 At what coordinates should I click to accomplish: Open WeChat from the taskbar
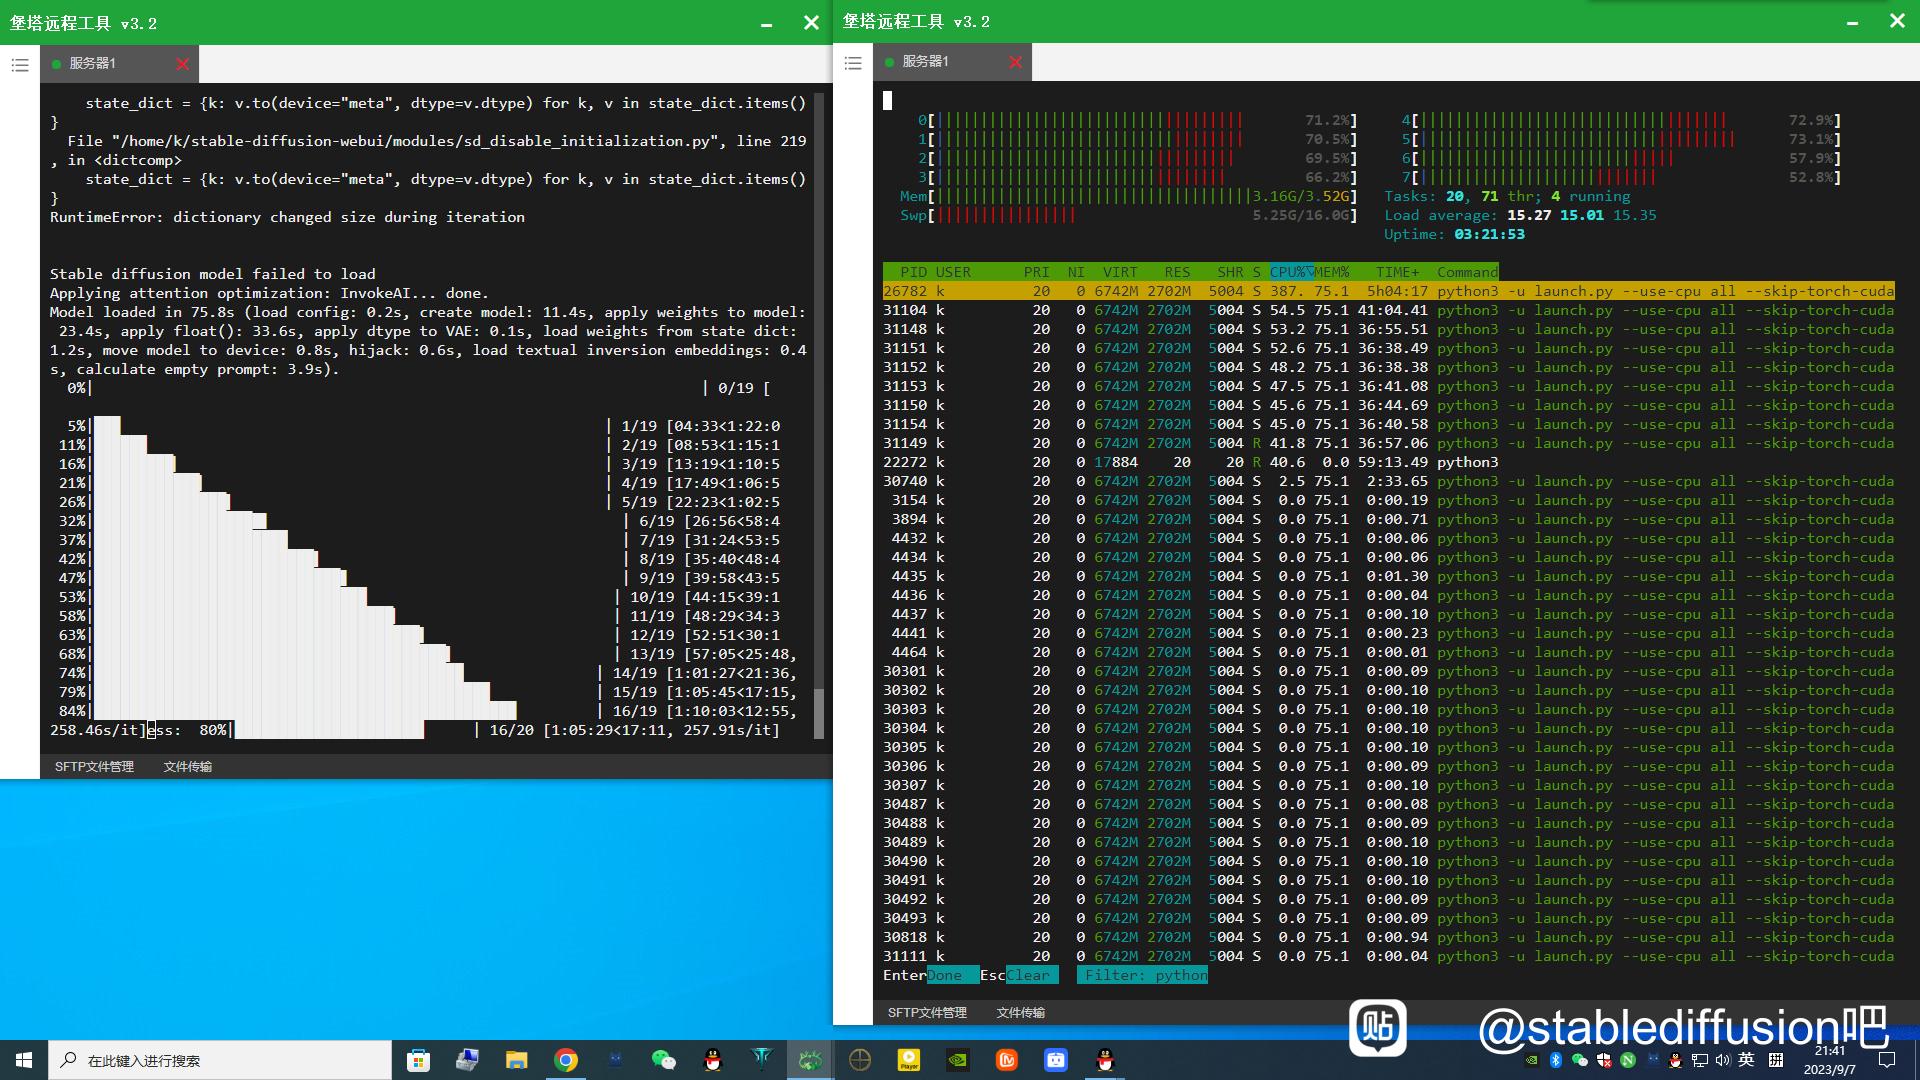[x=663, y=1060]
